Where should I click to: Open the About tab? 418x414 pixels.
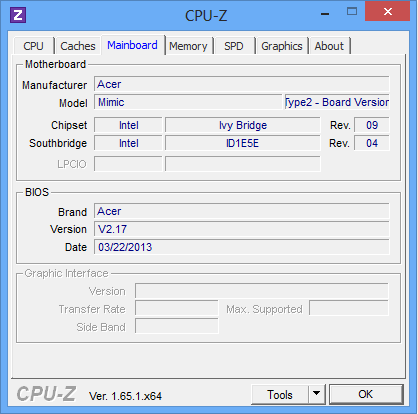(x=329, y=46)
